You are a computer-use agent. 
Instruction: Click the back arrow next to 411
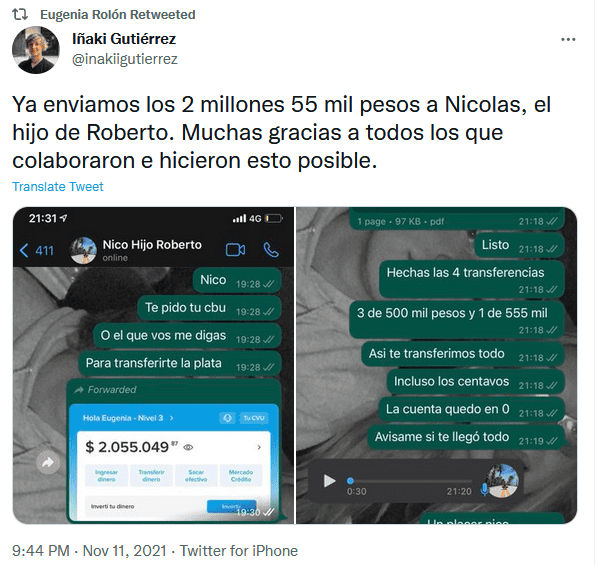(24, 250)
